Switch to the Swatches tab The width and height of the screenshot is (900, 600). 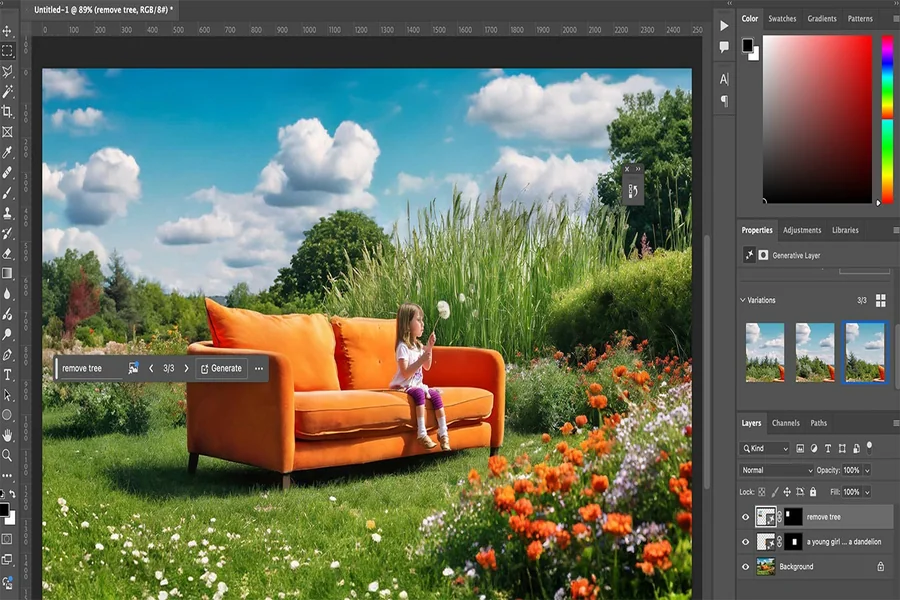(x=782, y=18)
